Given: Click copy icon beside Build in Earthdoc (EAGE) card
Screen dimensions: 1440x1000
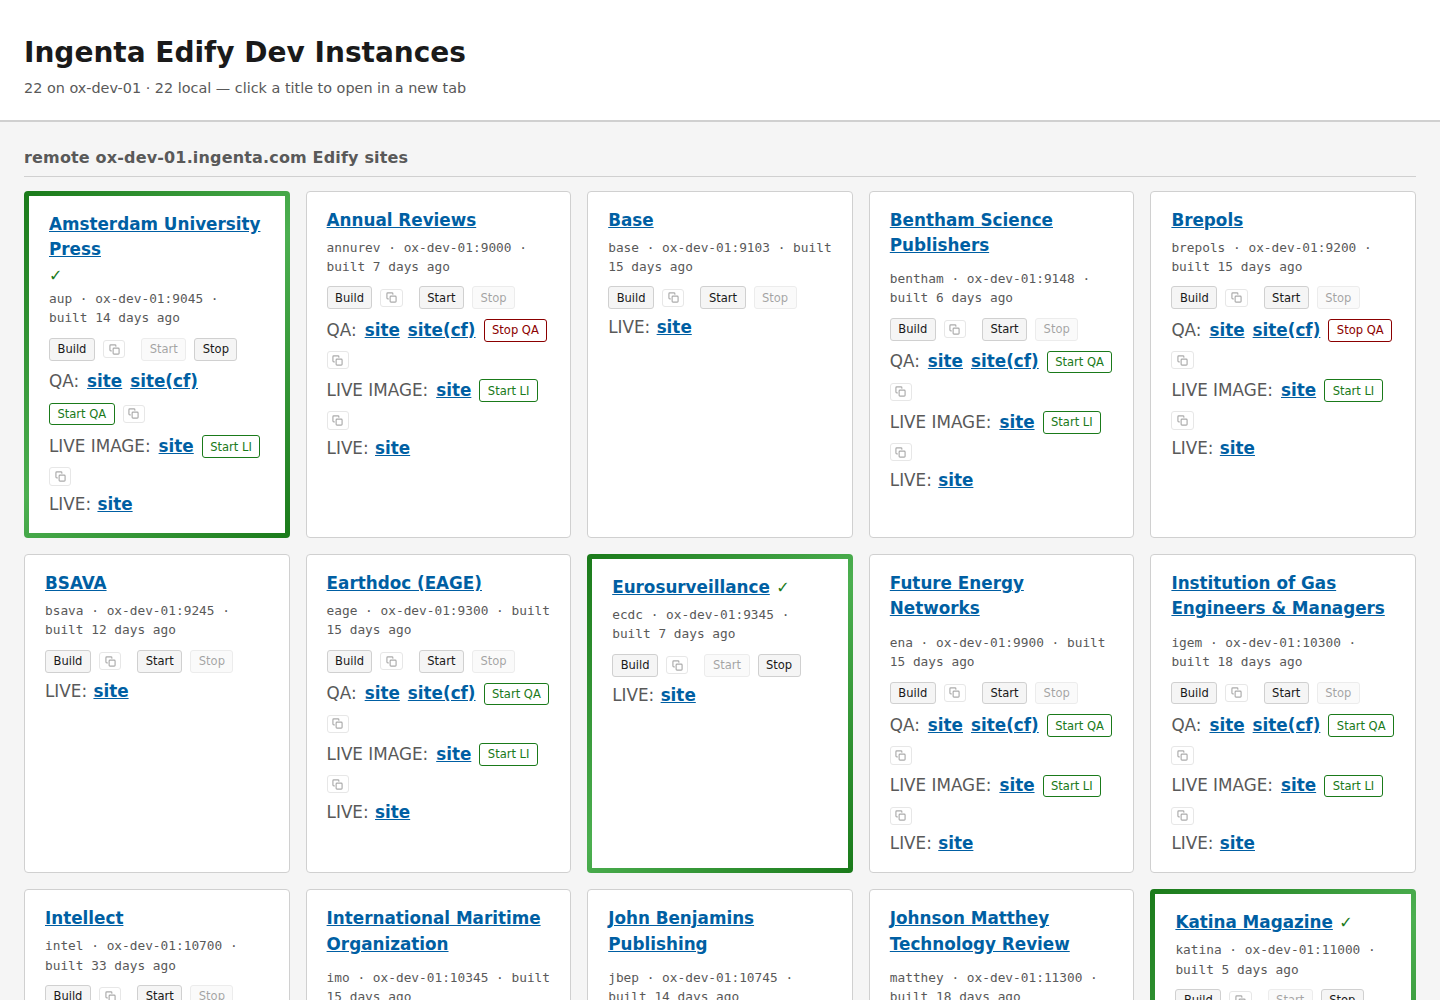Looking at the screenshot, I should pos(392,661).
